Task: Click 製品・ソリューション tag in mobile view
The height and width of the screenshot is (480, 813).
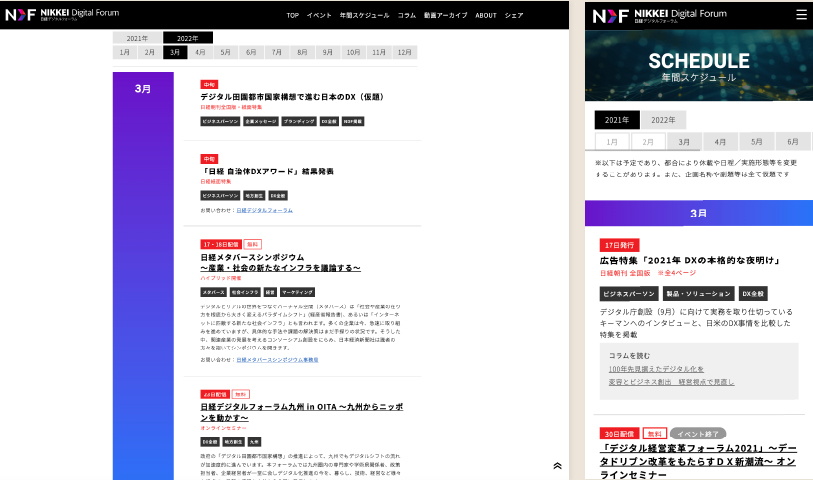Action: point(698,294)
